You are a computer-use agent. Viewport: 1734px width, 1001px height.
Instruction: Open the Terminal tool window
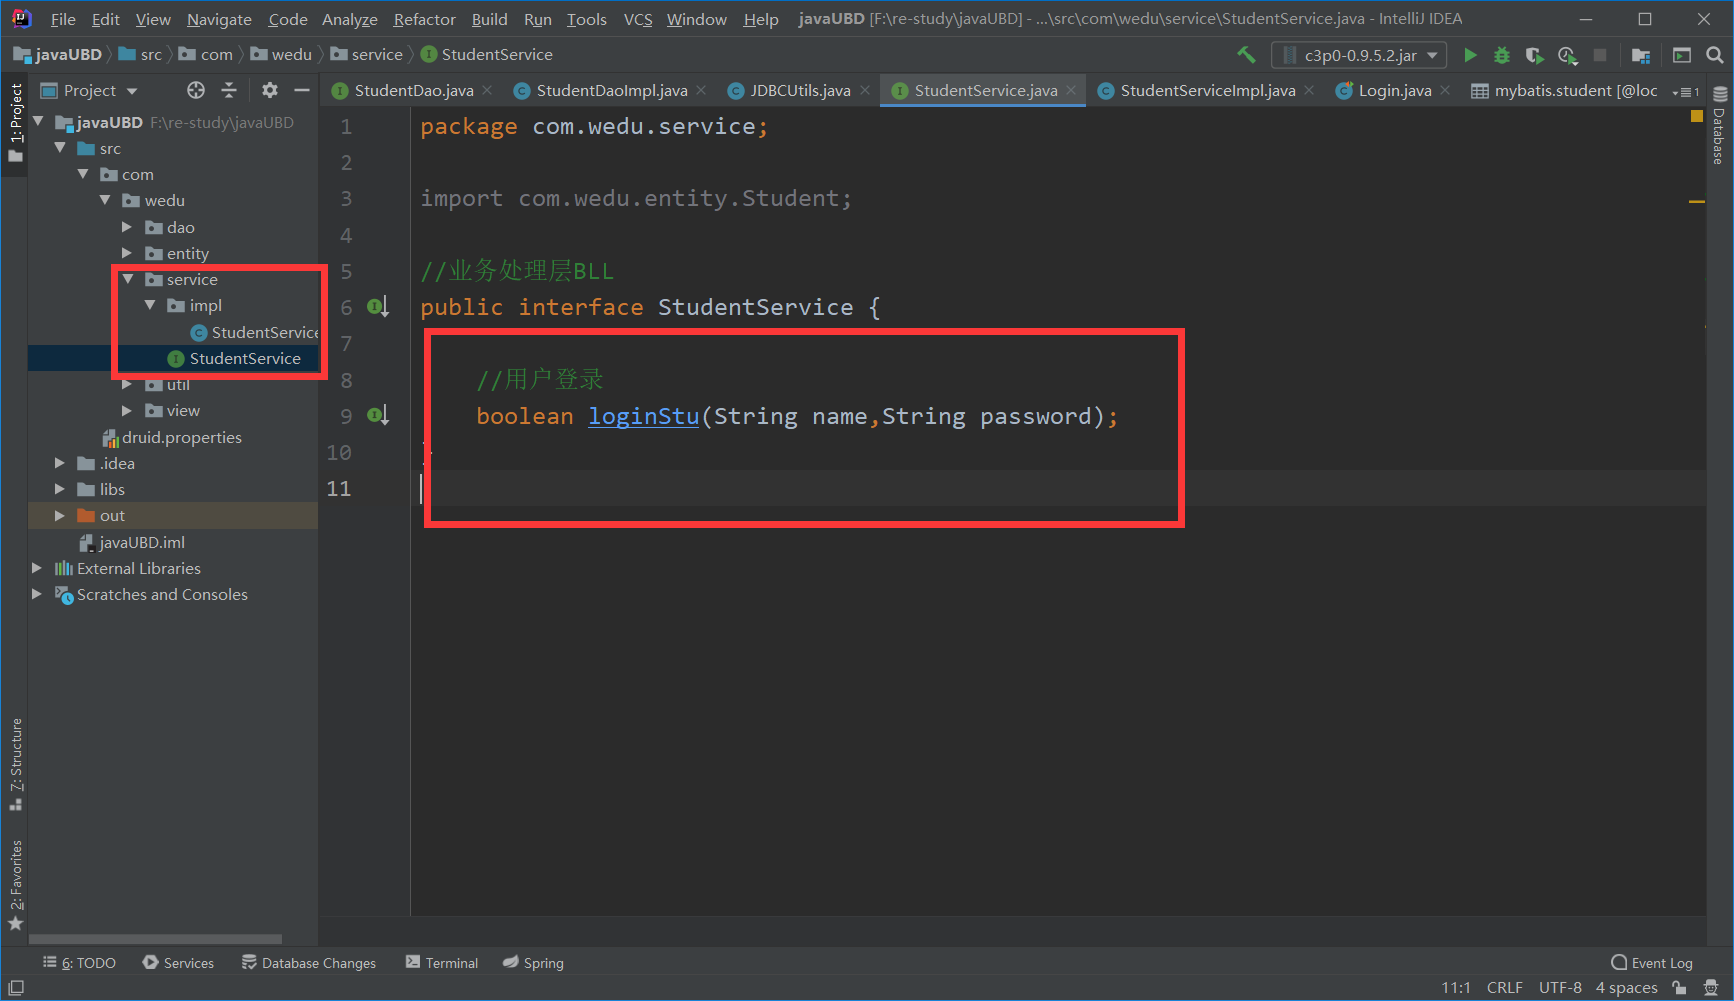(442, 963)
